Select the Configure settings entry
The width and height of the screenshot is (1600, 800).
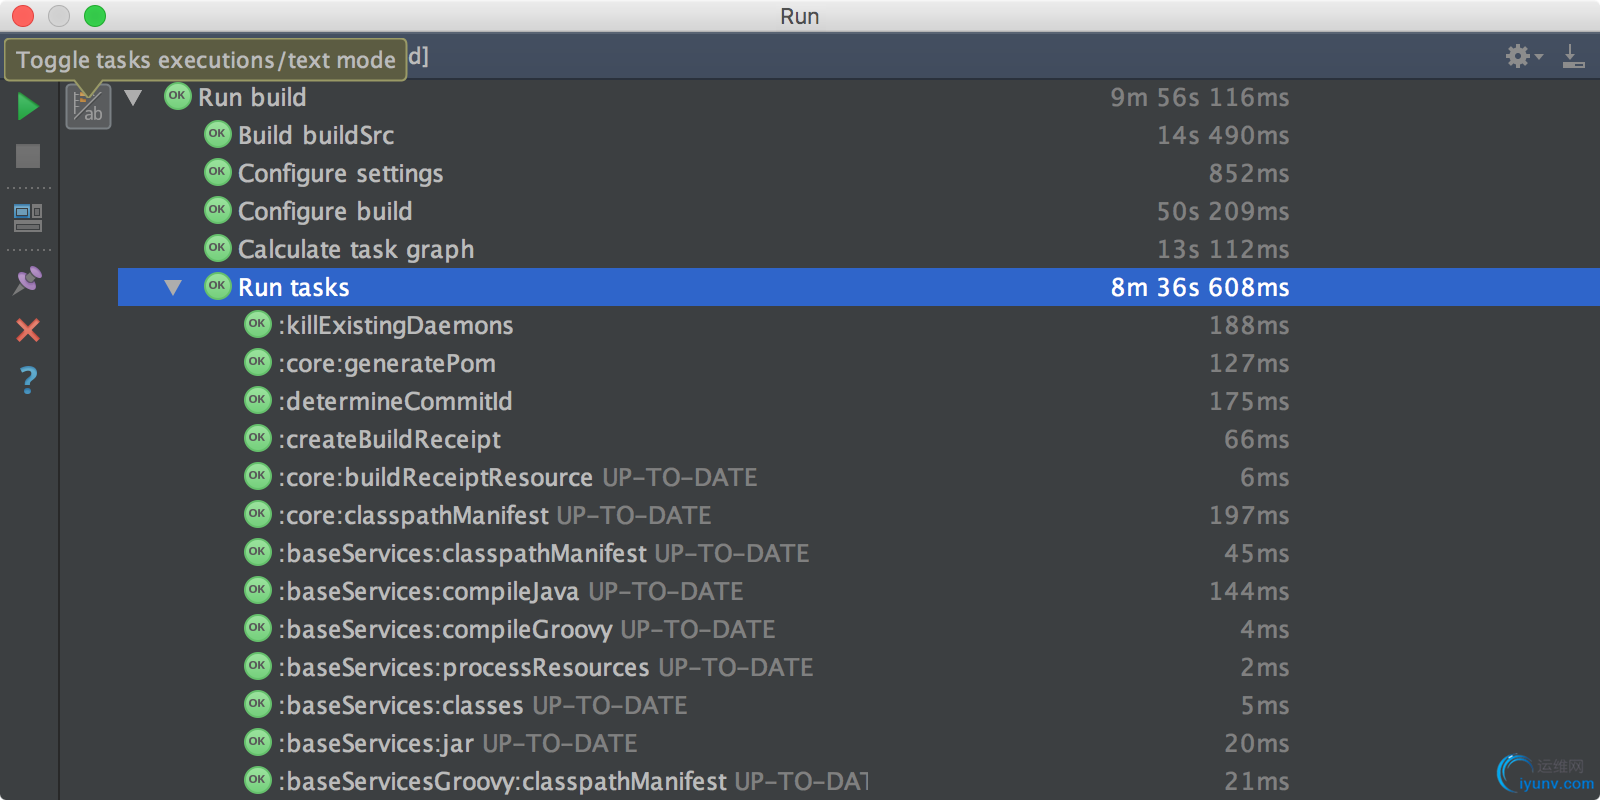coord(340,173)
